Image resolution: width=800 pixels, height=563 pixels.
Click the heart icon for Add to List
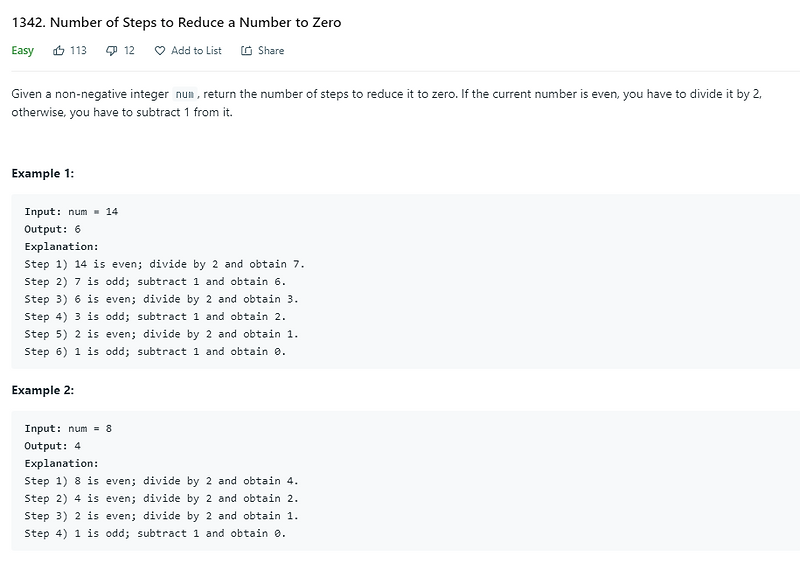[x=160, y=51]
